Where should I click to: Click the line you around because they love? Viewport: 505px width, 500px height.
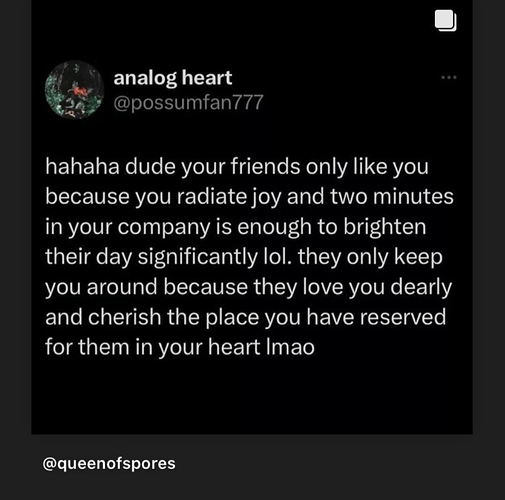[x=248, y=287]
